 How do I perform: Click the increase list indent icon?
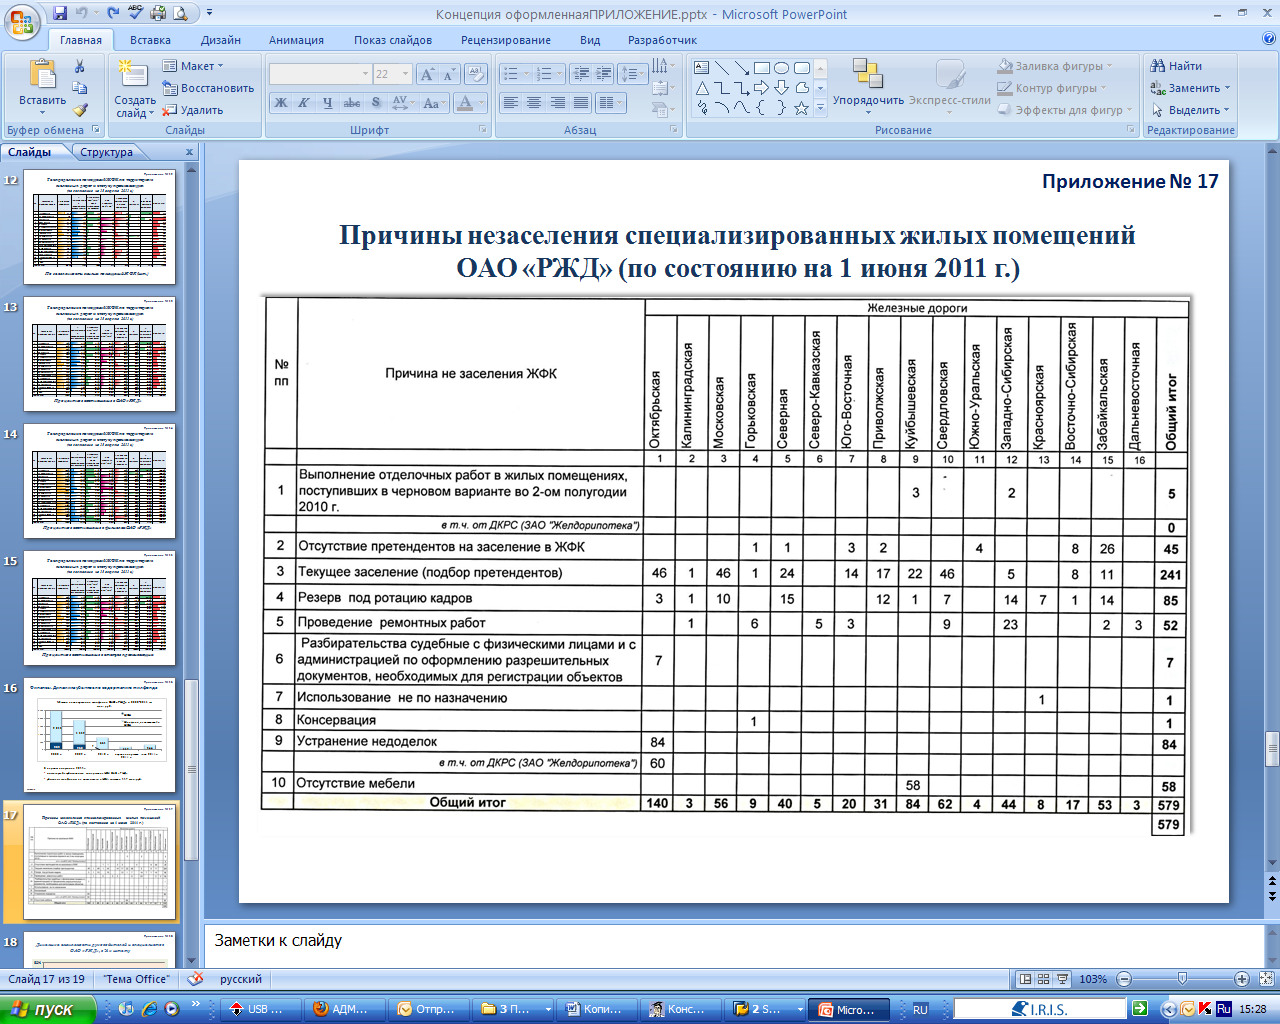603,74
